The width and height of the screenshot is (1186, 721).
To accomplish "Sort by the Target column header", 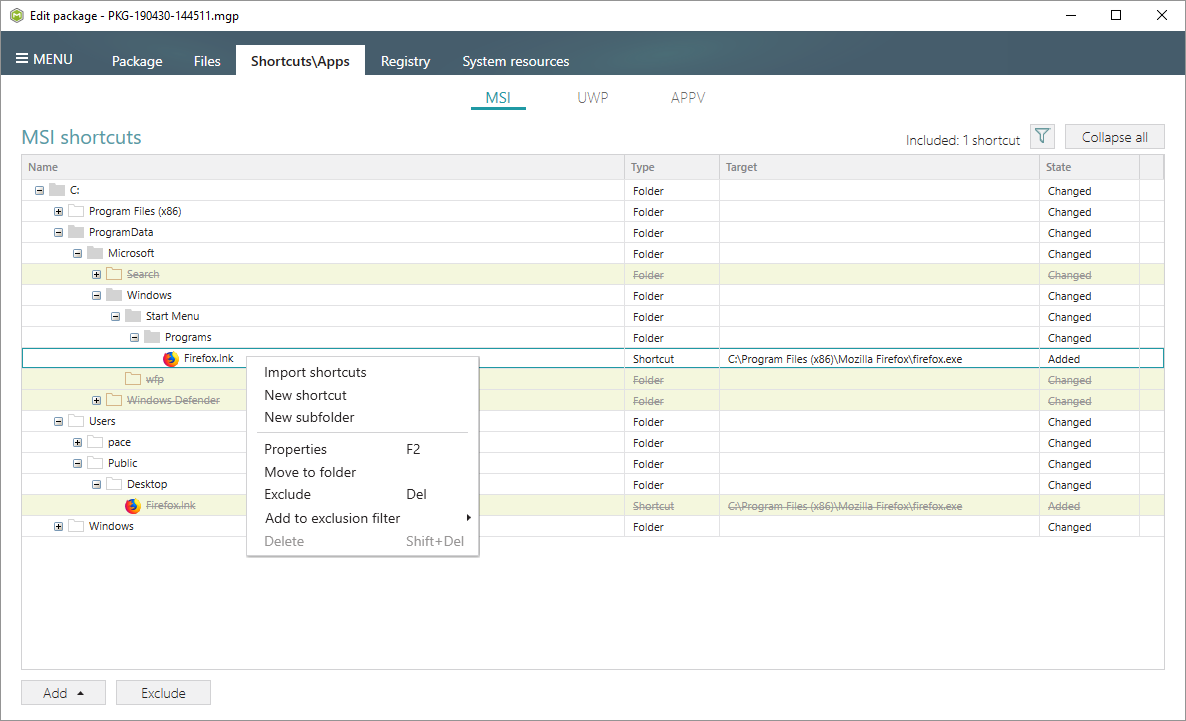I will (x=879, y=167).
